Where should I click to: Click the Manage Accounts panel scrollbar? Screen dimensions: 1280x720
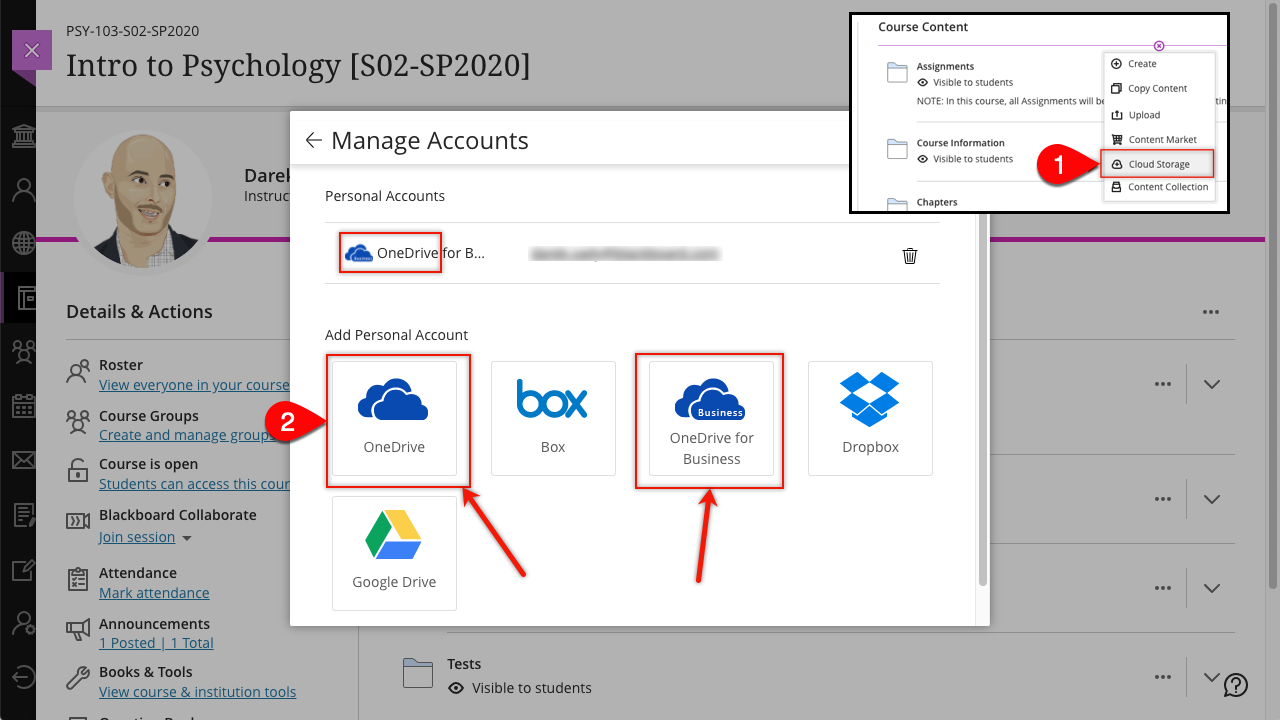tap(982, 400)
